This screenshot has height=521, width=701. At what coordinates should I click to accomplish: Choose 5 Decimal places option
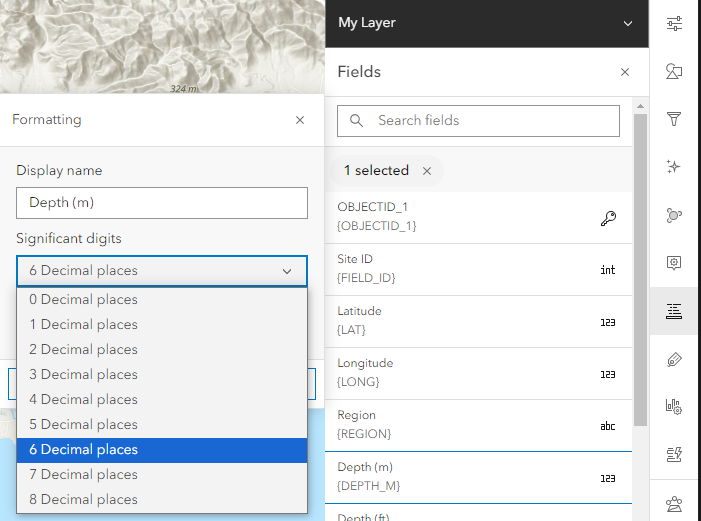pos(162,425)
